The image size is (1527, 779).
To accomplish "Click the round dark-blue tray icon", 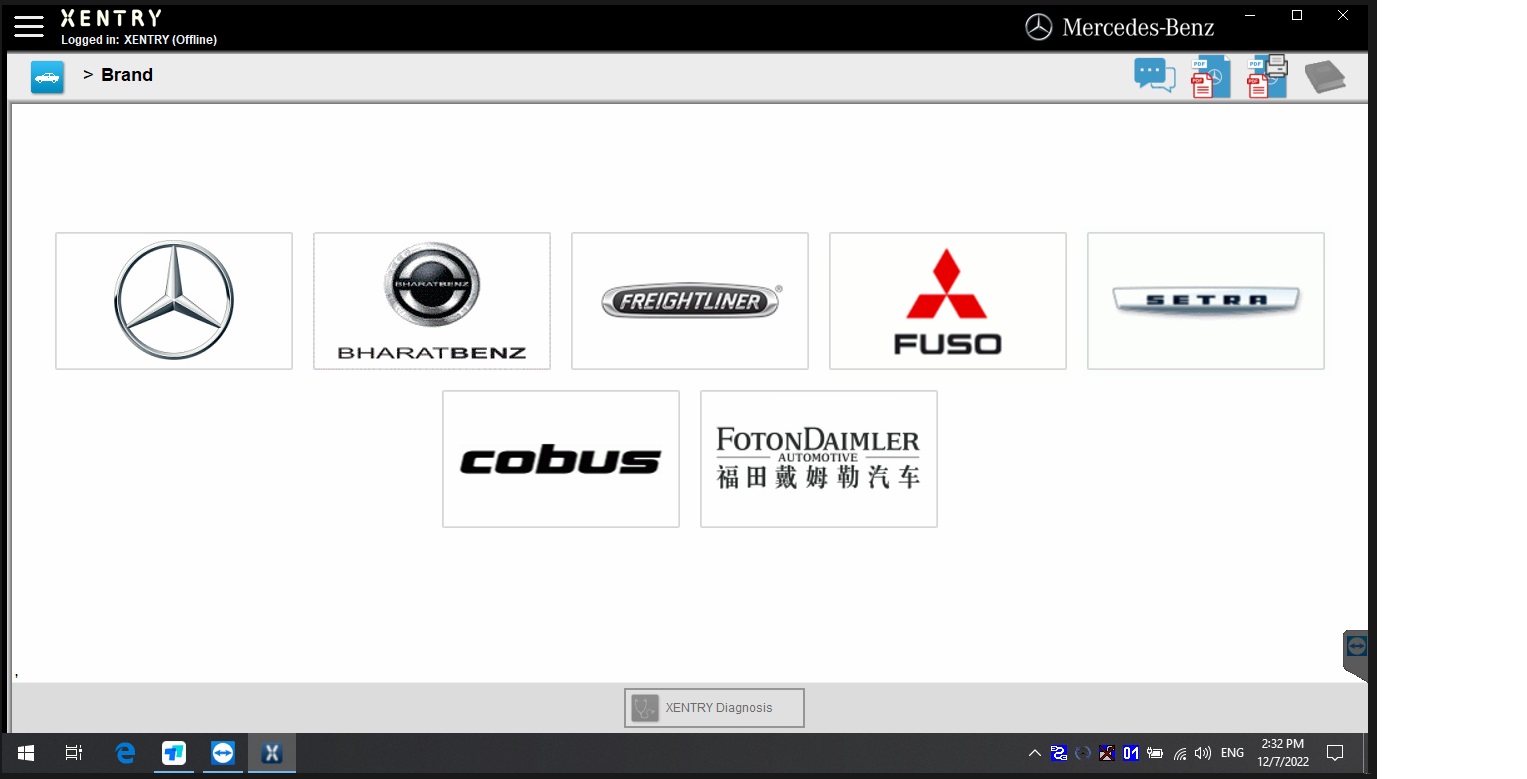I will (x=1083, y=753).
